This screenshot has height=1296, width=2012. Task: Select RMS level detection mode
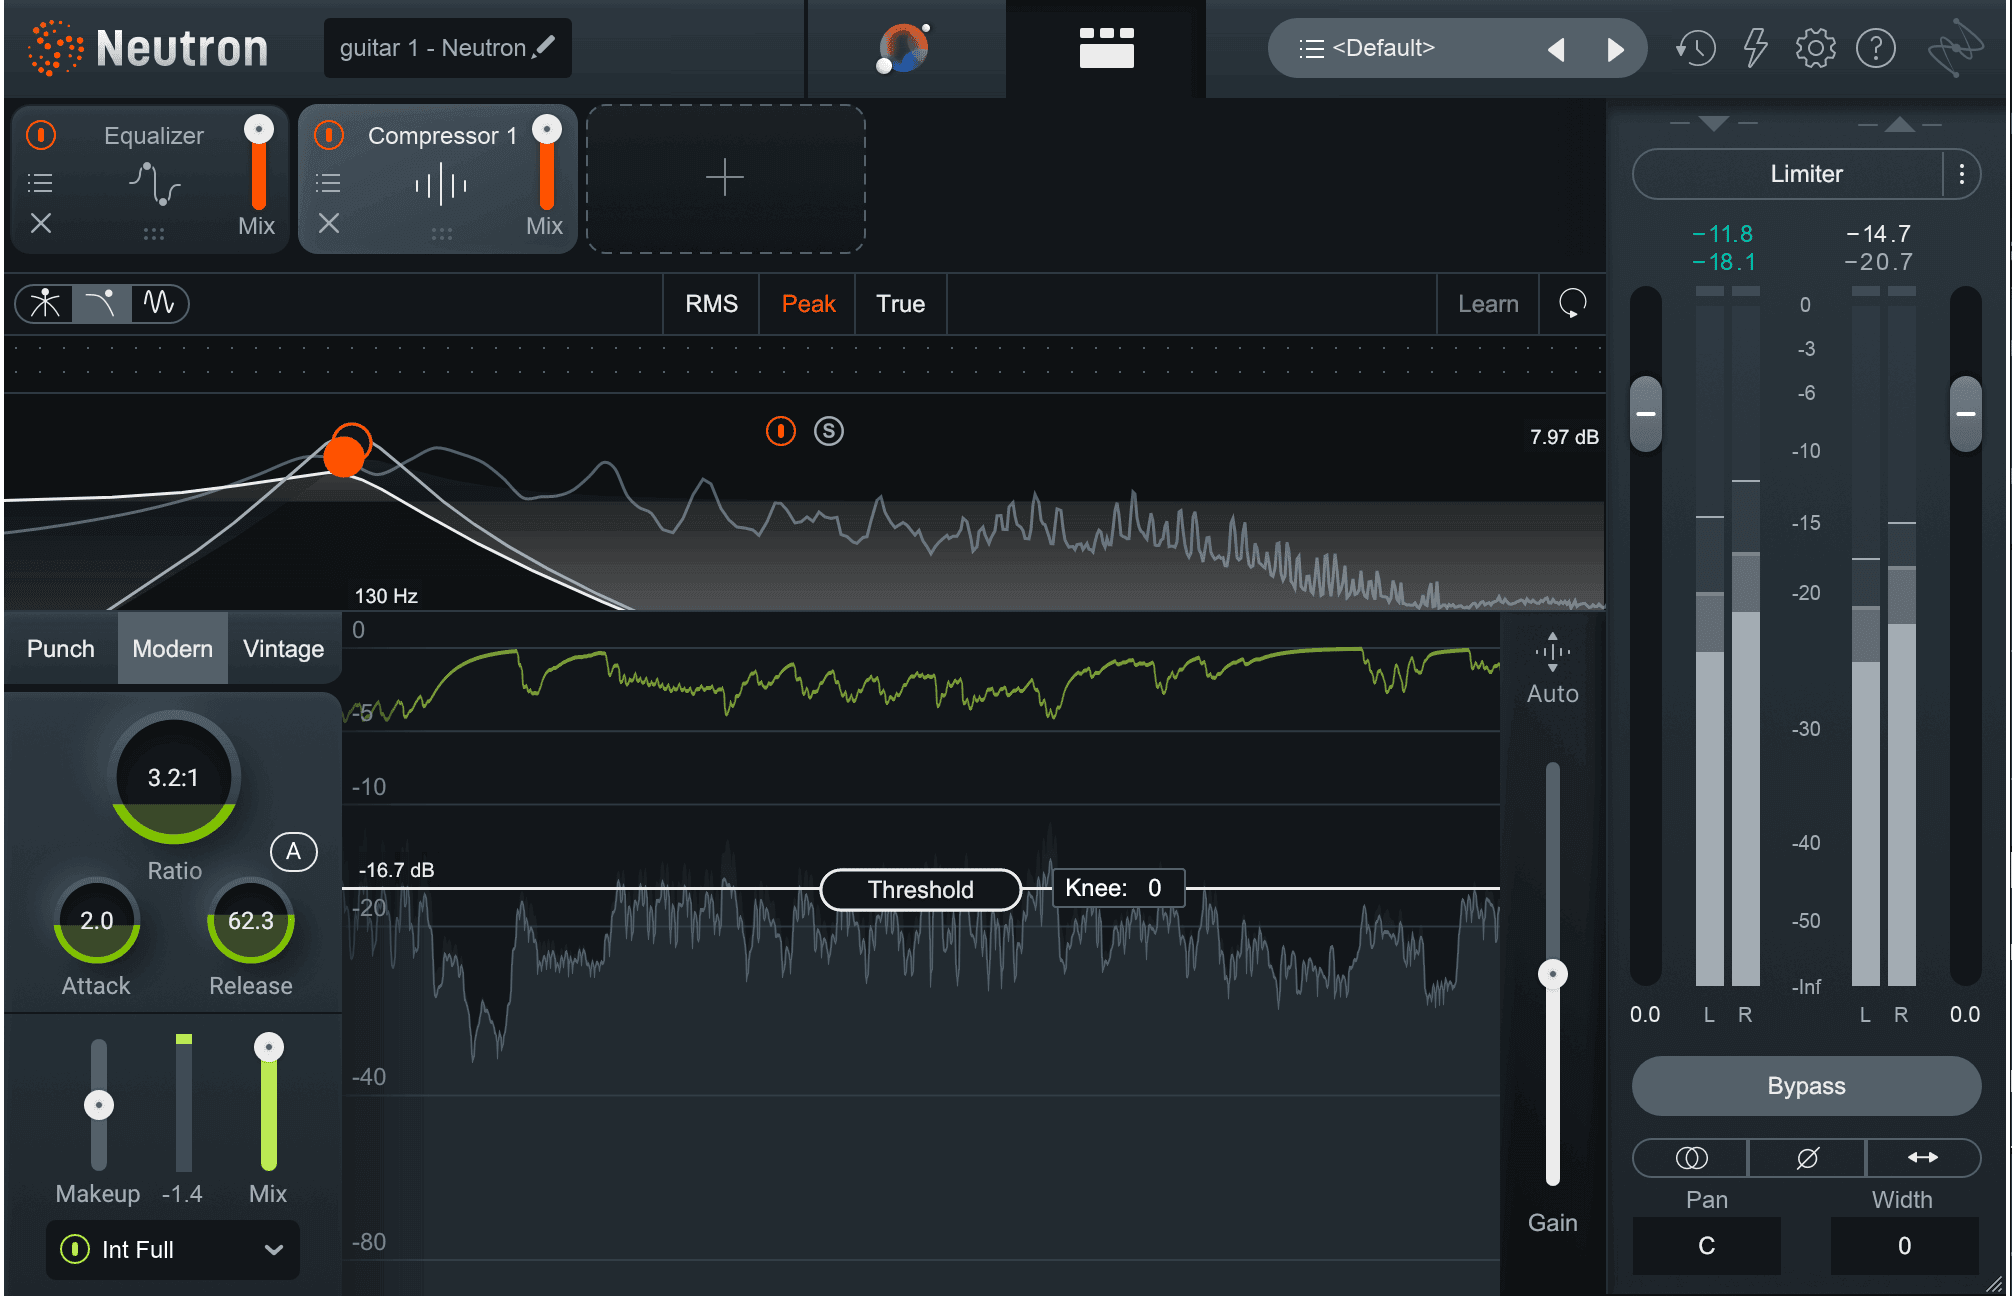coord(711,304)
